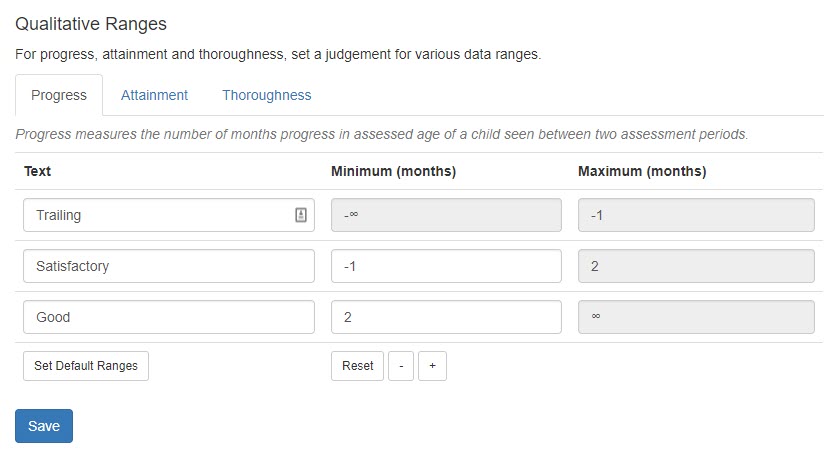Viewport: 830px width, 469px height.
Task: Edit Good row minimum months field
Action: (x=446, y=317)
